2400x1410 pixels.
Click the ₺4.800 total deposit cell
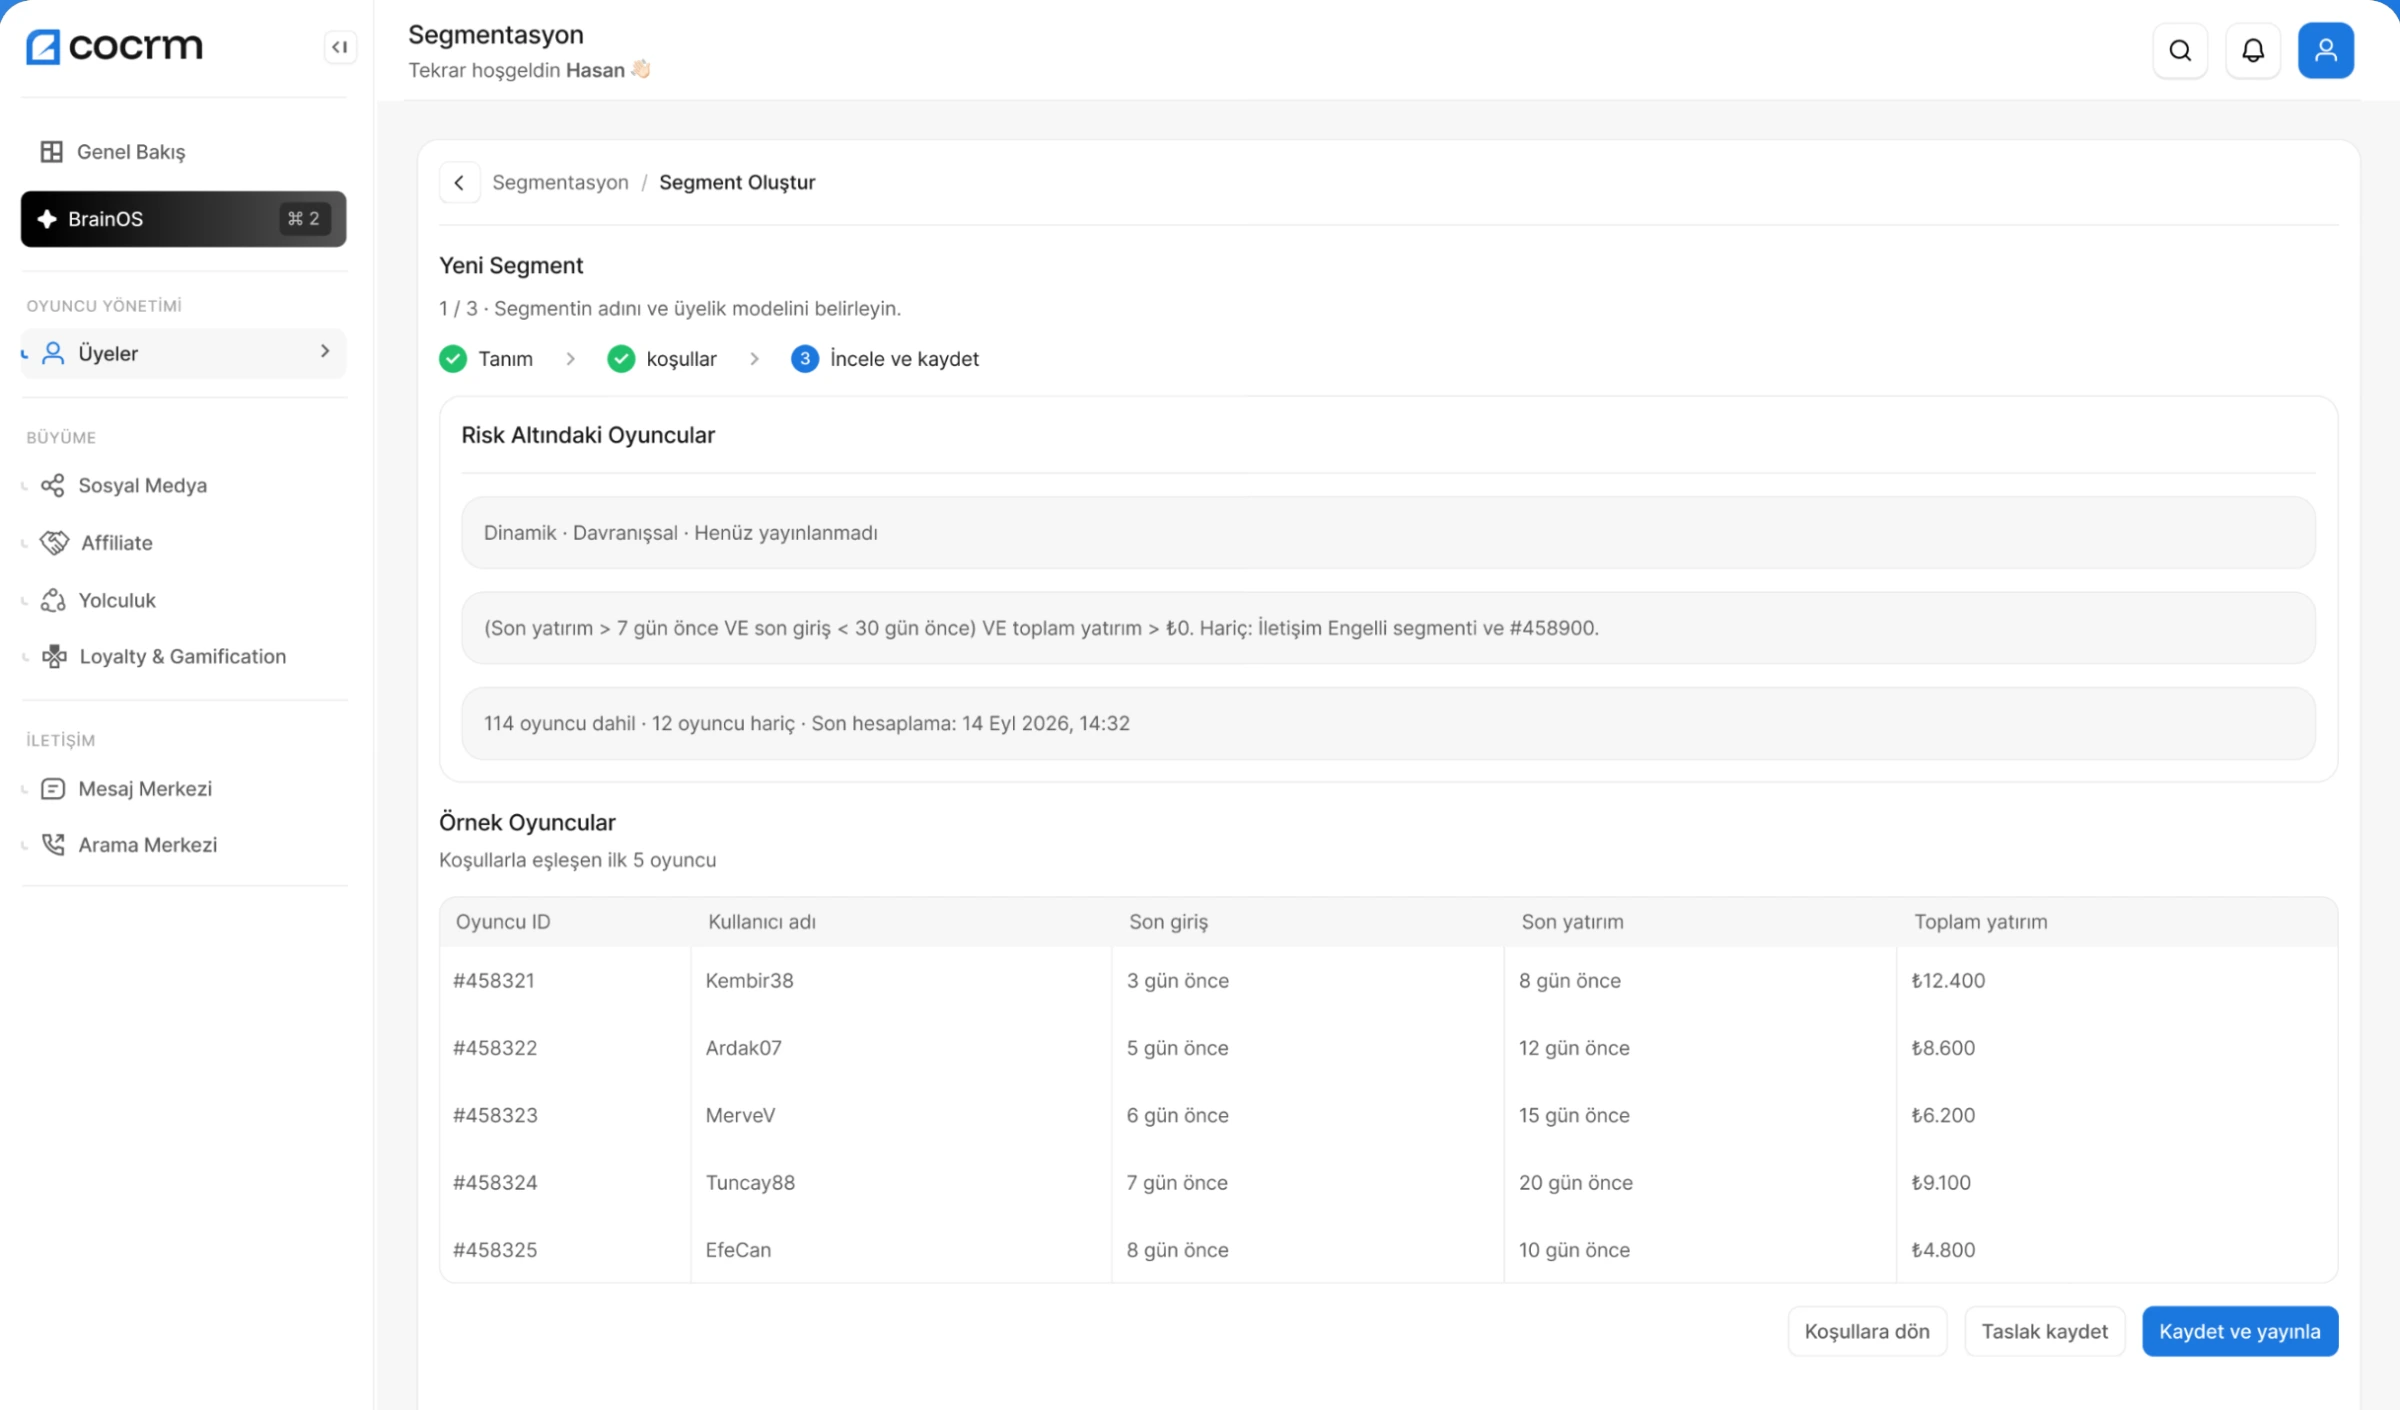pyautogui.click(x=1943, y=1250)
